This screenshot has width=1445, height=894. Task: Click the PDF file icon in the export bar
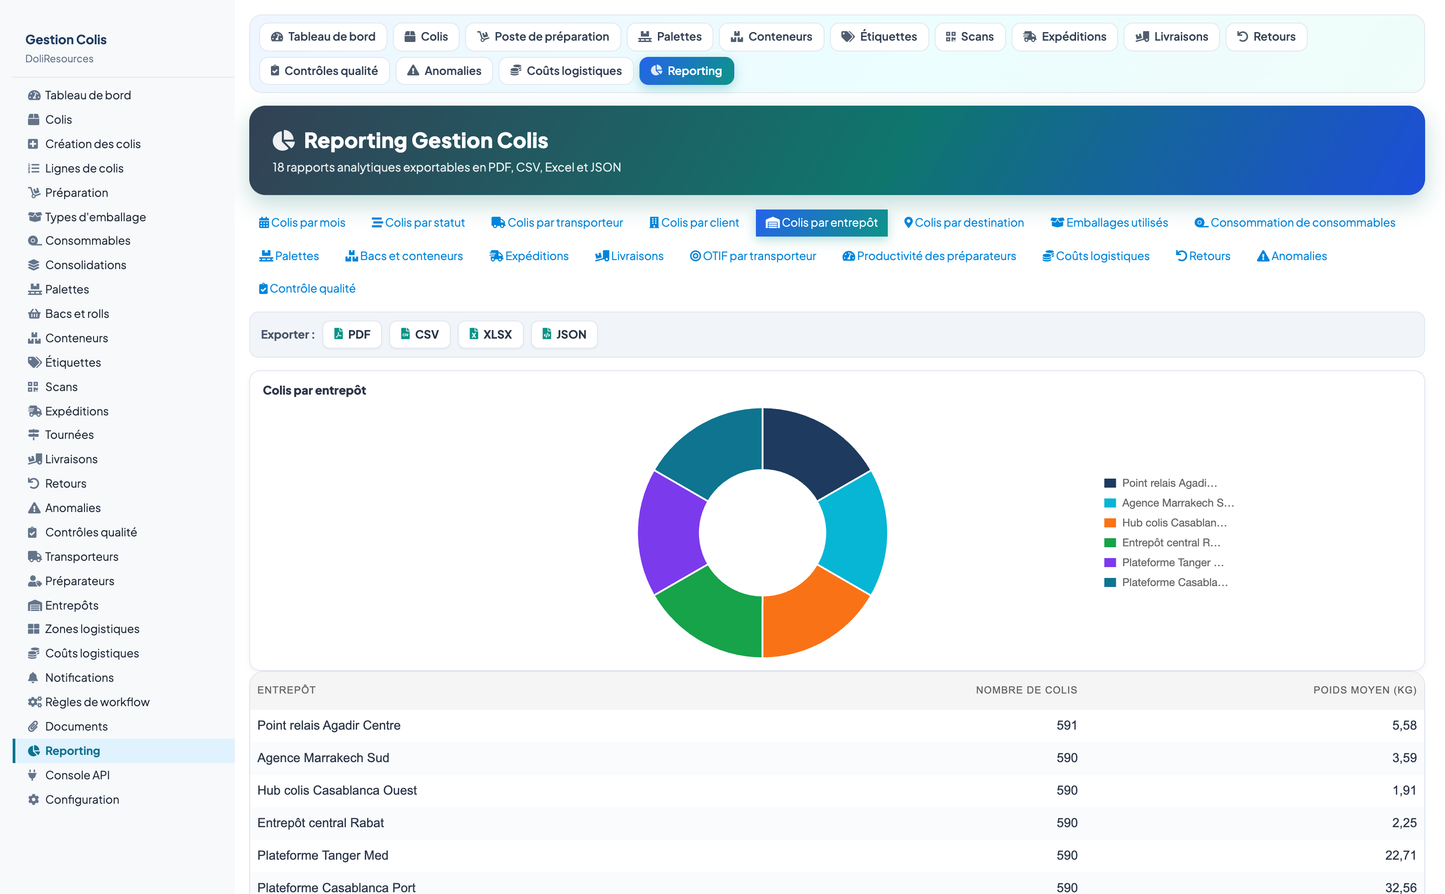[339, 334]
